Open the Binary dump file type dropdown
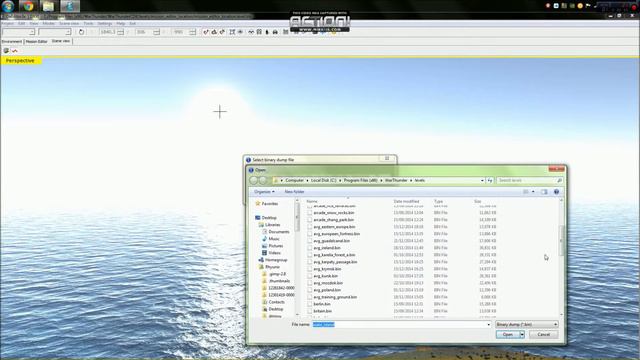This screenshot has width=640, height=360. (527, 324)
